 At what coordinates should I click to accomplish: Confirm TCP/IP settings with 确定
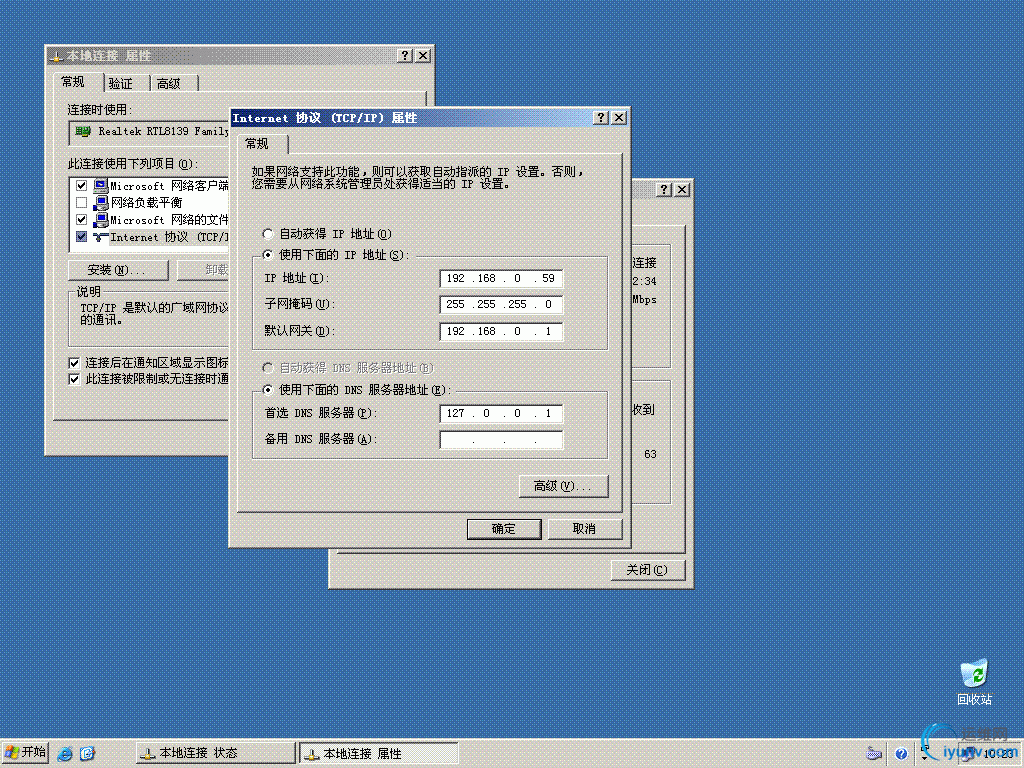point(504,529)
